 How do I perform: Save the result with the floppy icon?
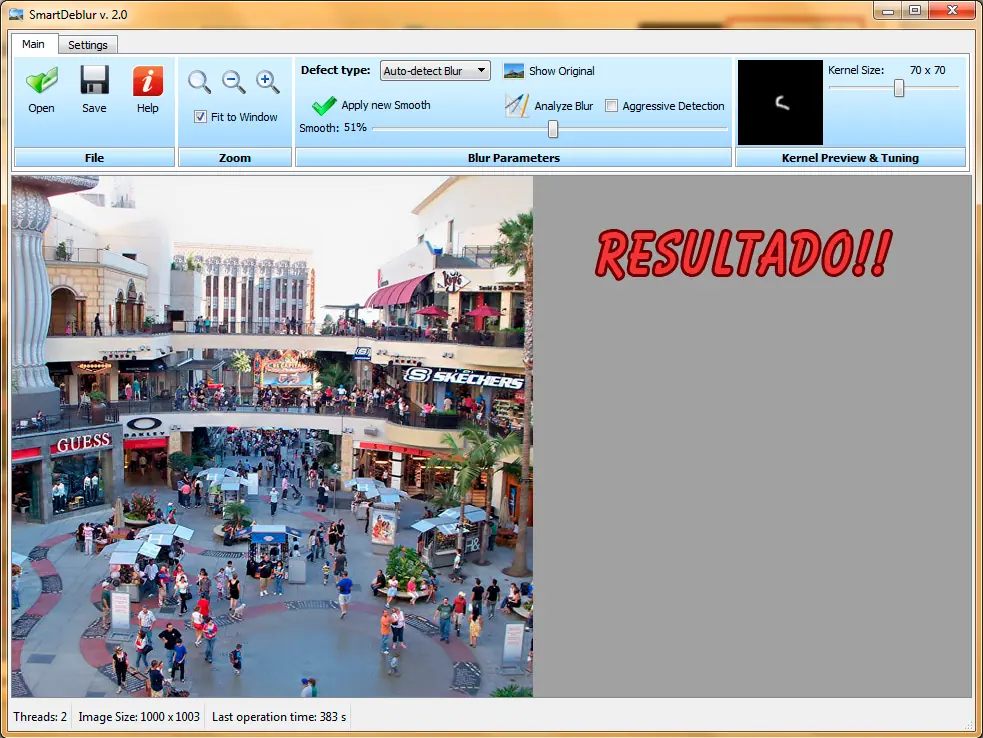[x=95, y=80]
